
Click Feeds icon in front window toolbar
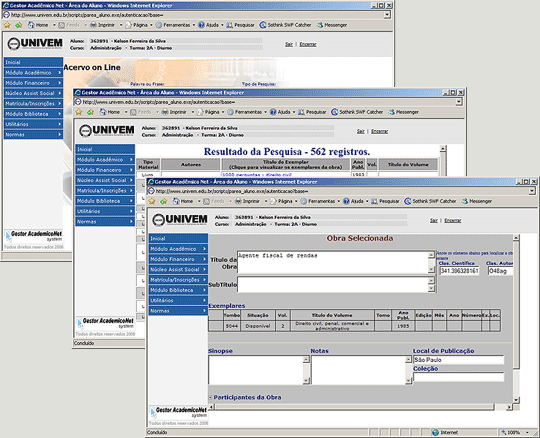207,201
